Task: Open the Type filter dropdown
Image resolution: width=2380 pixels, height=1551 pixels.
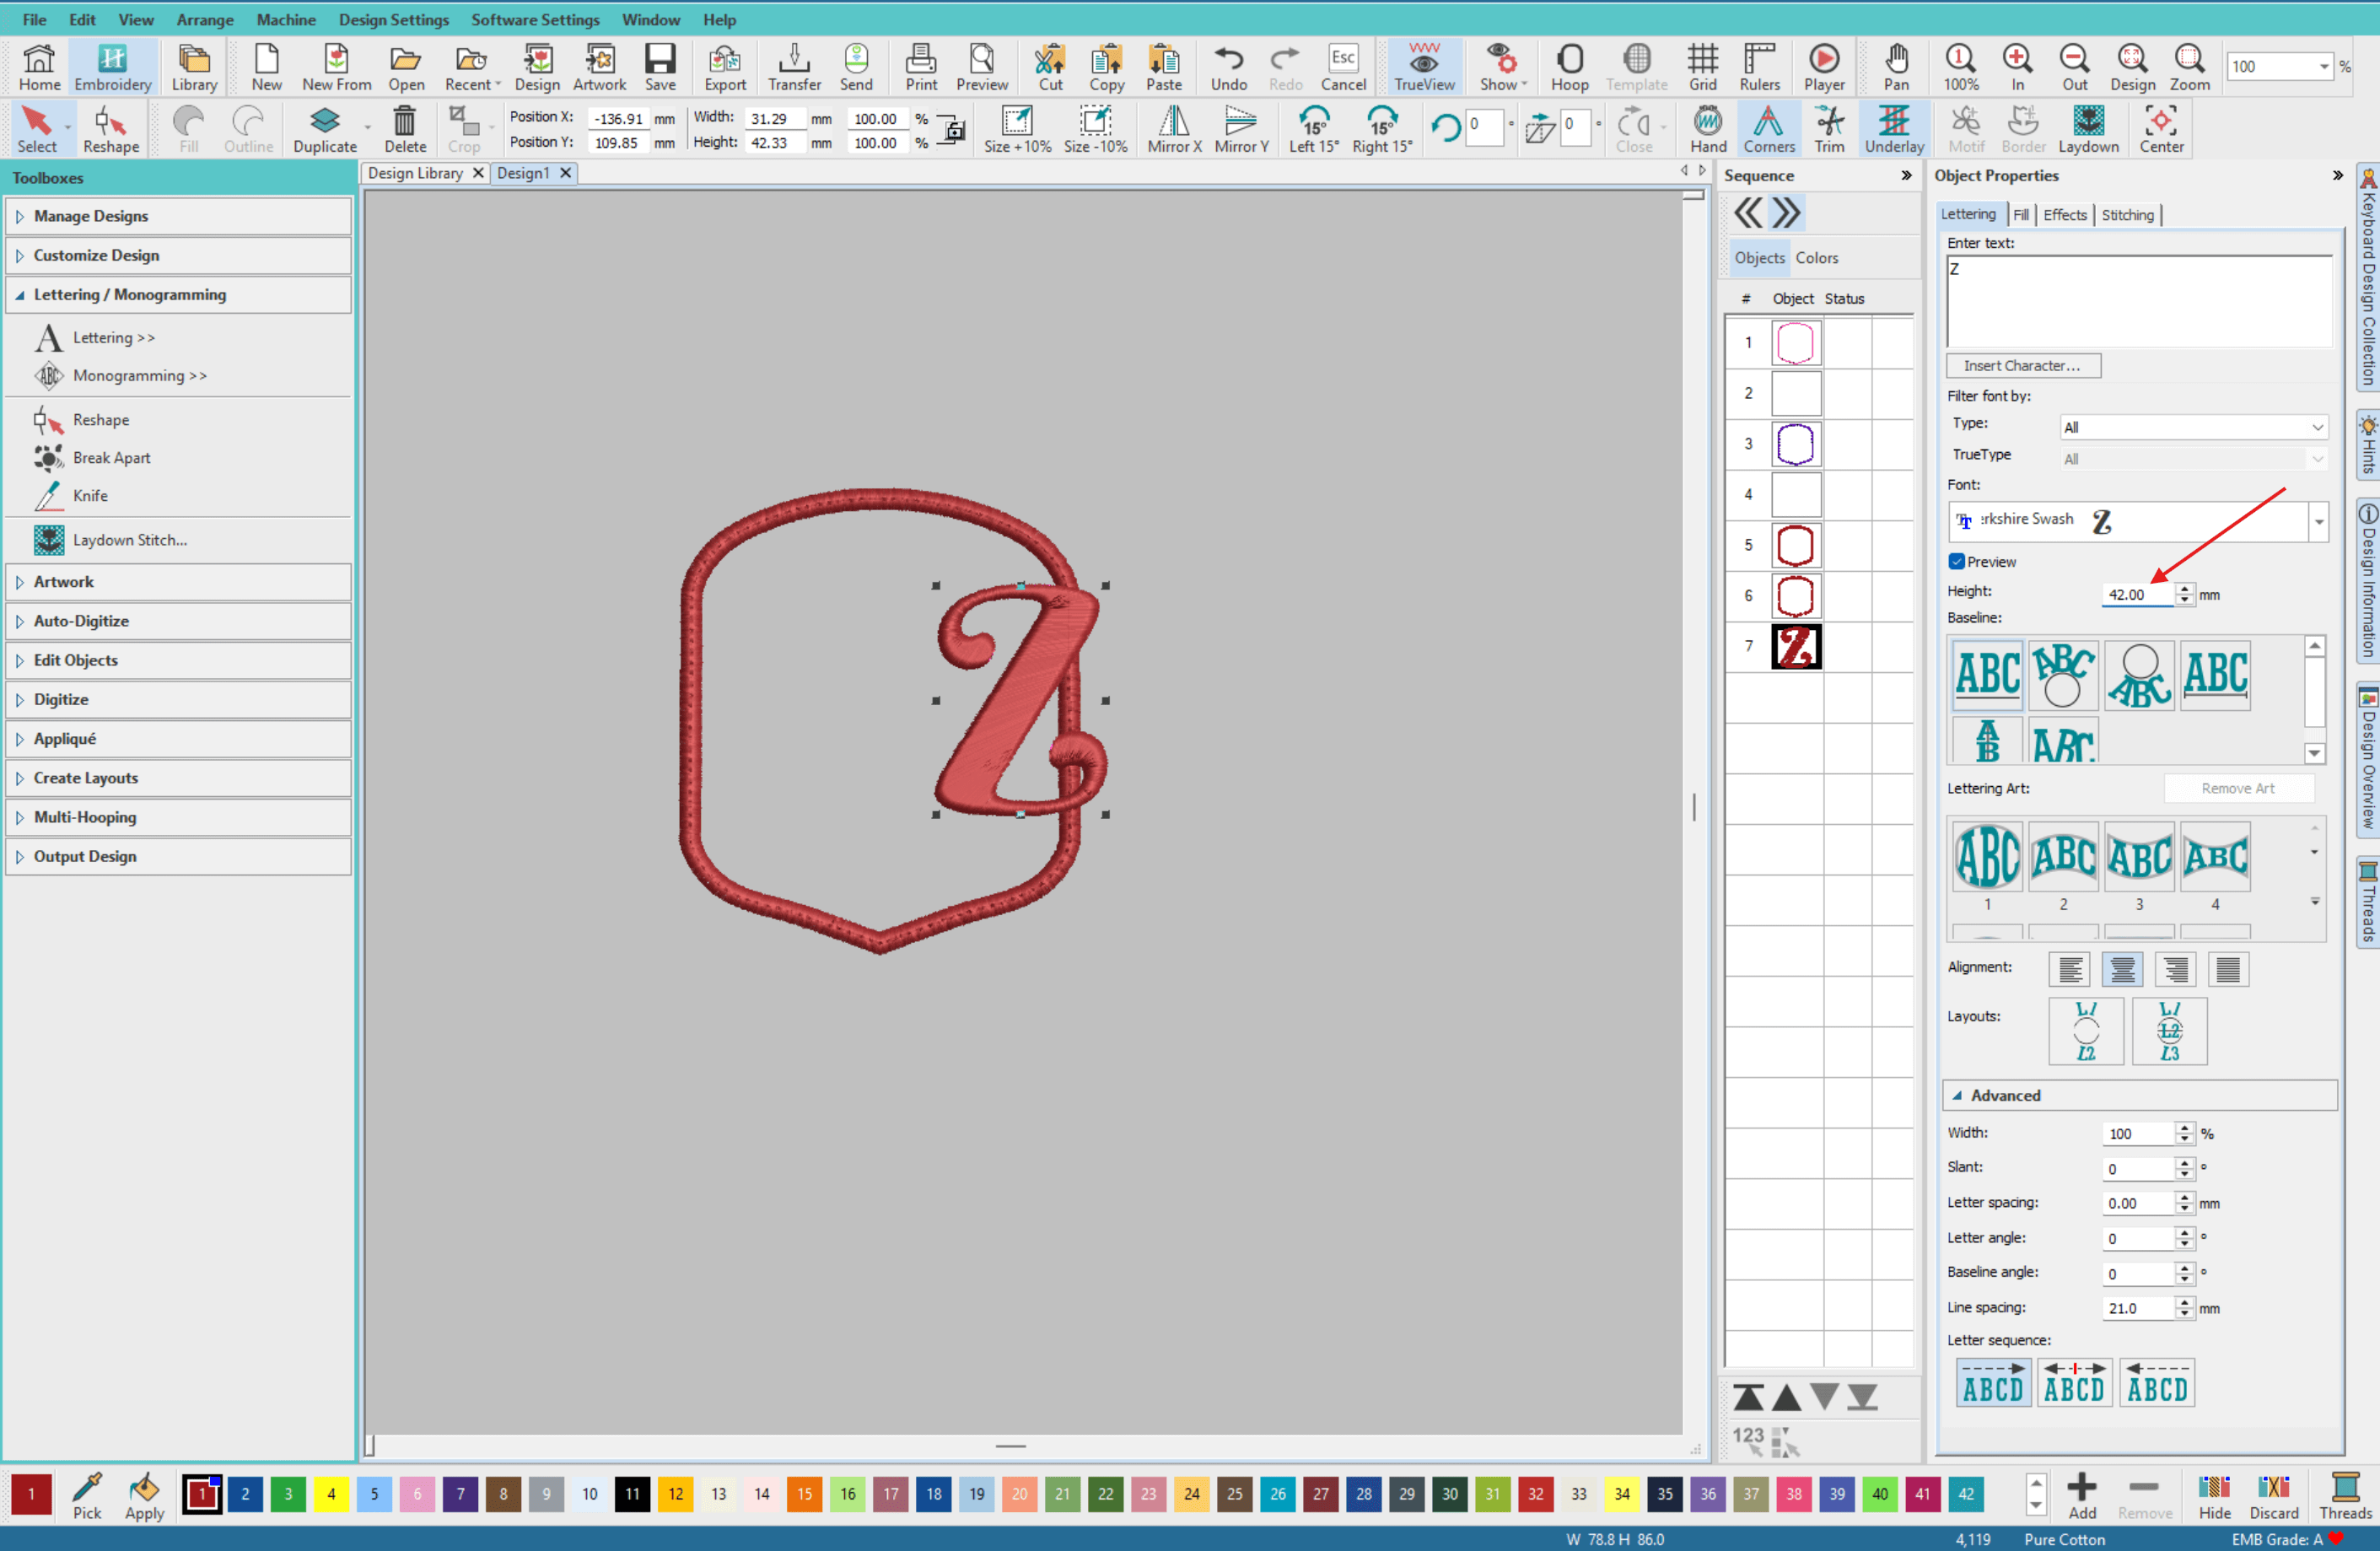Action: click(2318, 426)
